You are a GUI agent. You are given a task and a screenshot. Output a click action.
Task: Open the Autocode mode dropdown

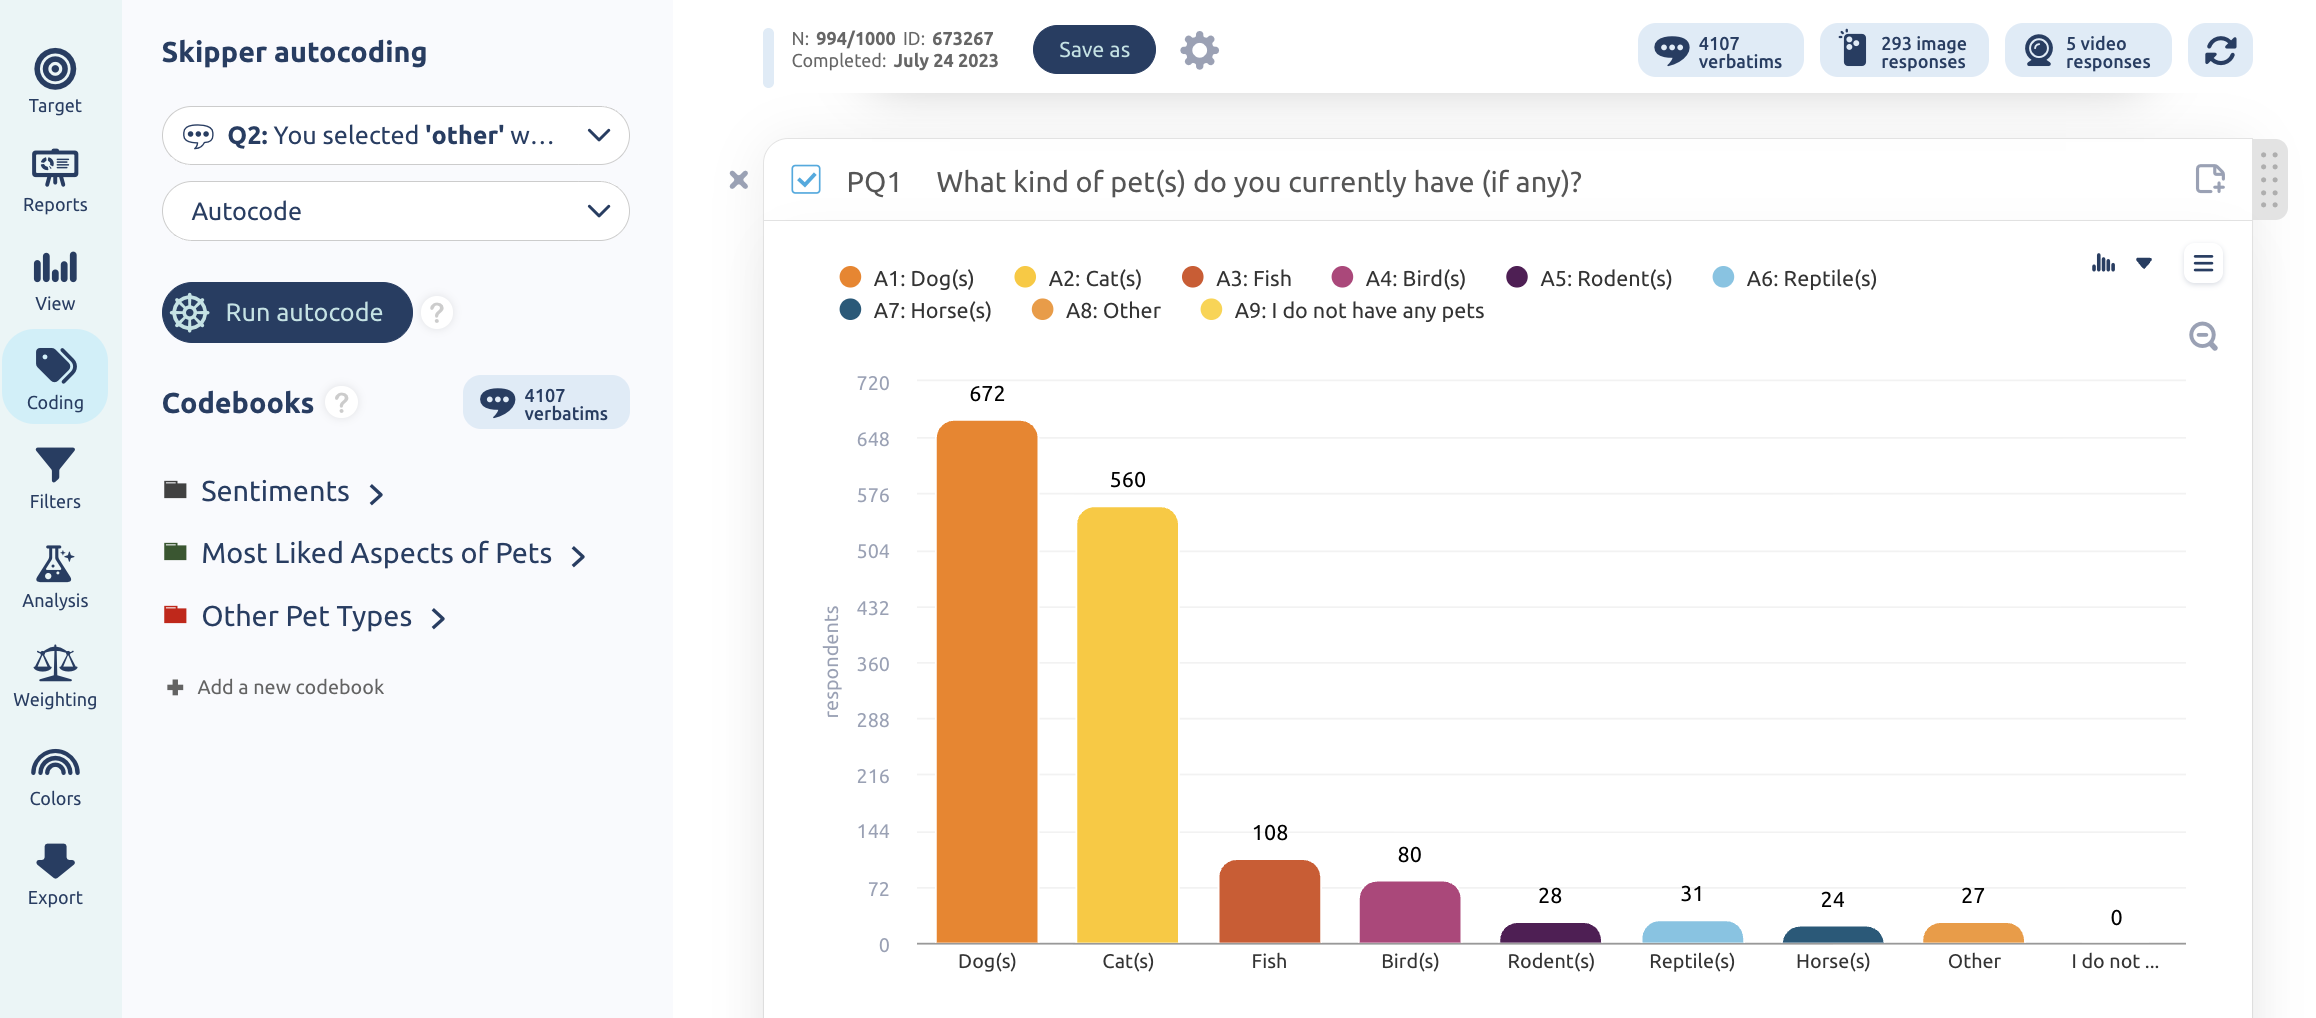tap(396, 211)
